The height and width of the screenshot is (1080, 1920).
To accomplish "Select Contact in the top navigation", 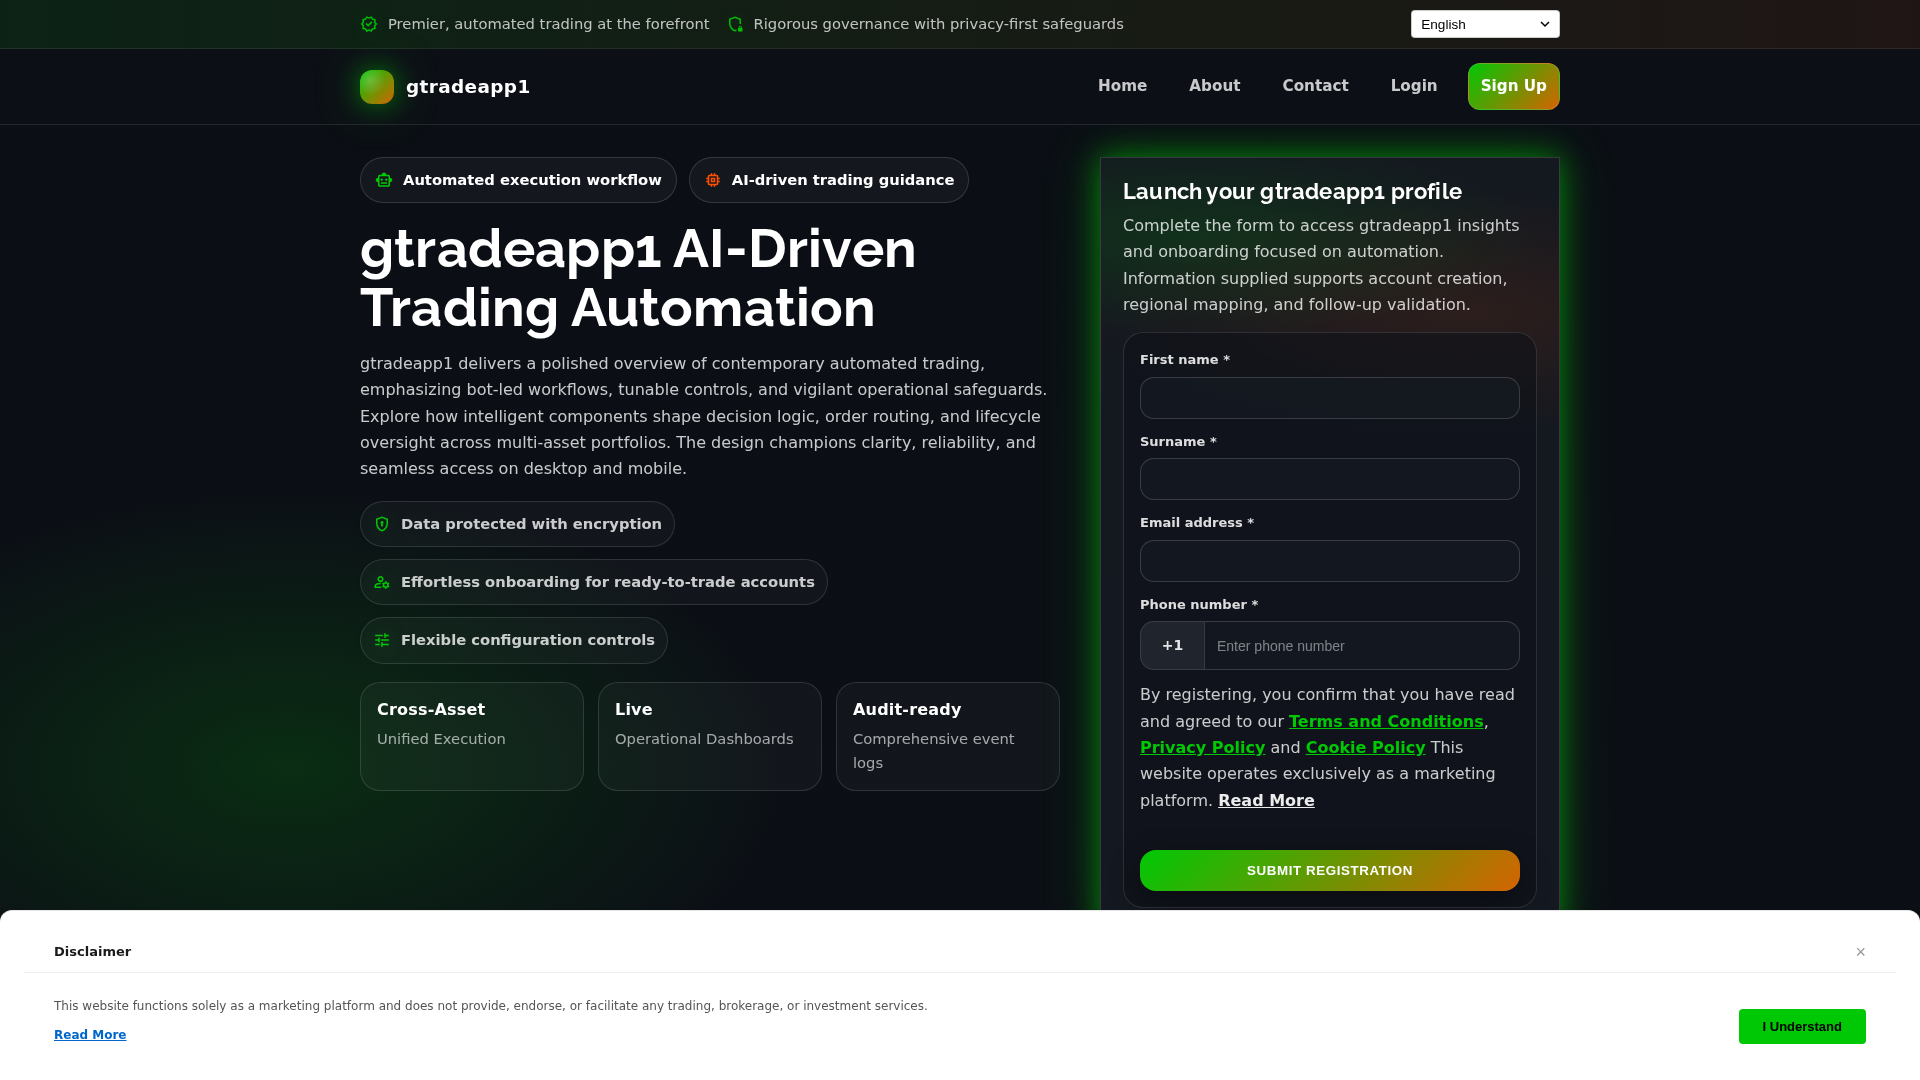I will pos(1315,86).
